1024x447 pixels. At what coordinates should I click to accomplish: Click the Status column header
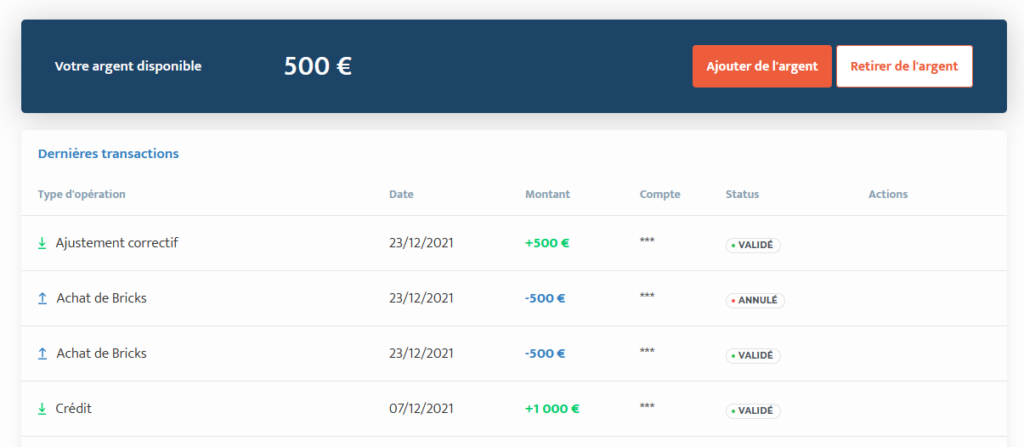(x=742, y=194)
